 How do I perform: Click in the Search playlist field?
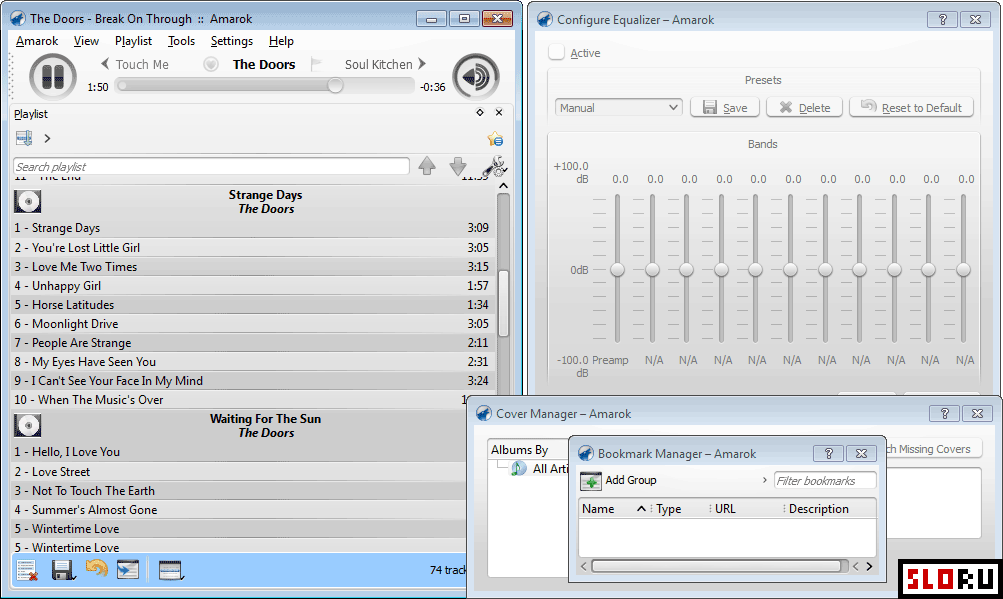tap(211, 166)
